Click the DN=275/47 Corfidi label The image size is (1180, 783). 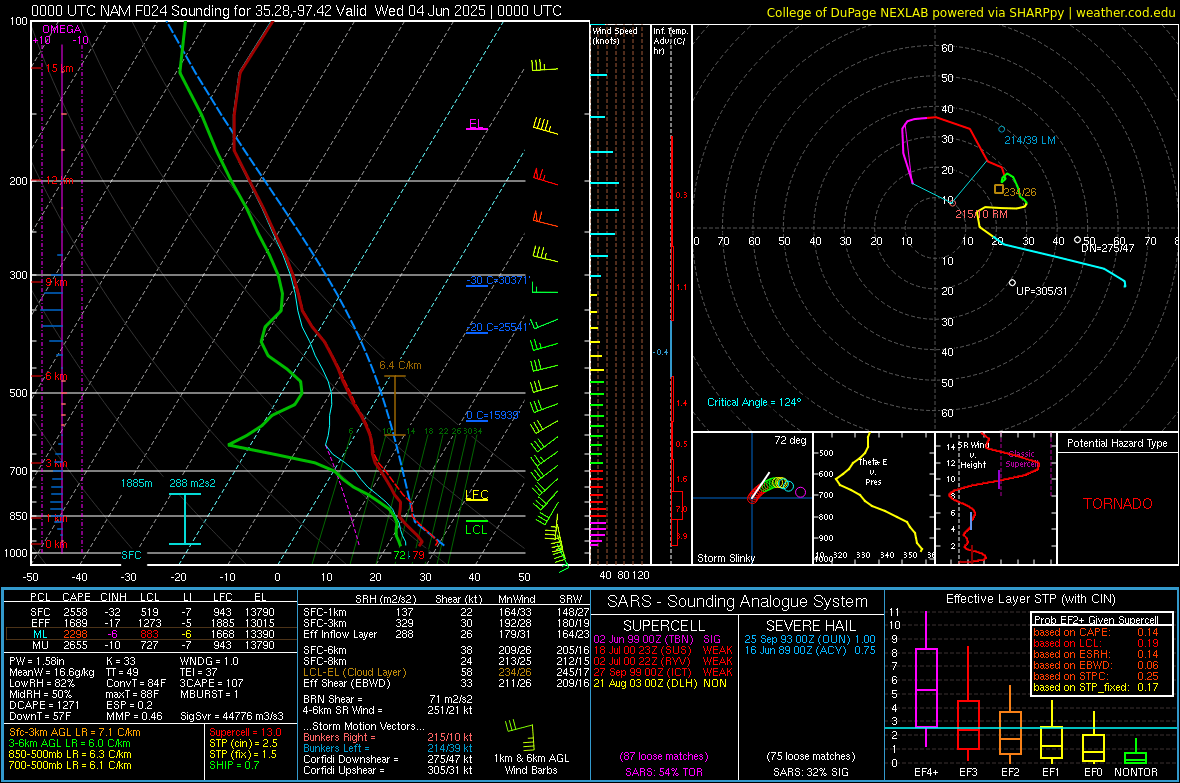point(1107,248)
